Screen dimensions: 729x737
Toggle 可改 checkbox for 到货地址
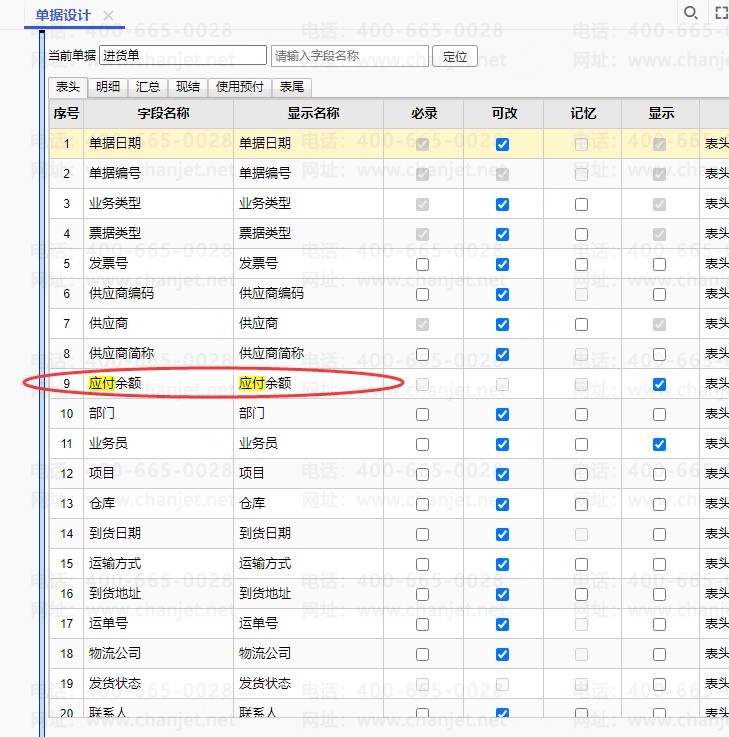point(502,595)
